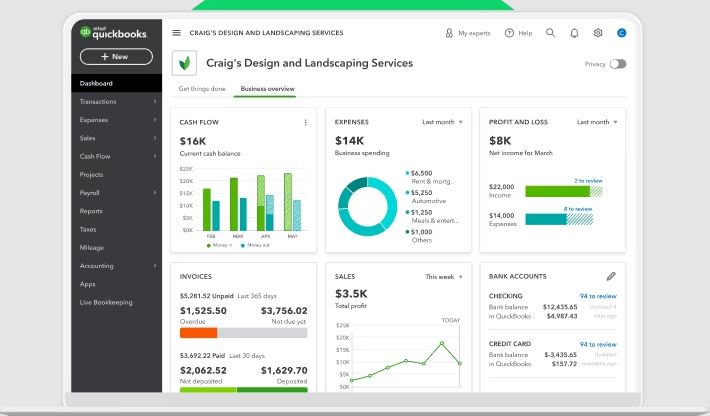Image resolution: width=710 pixels, height=416 pixels.
Task: Expand the Accounting sidebar chevron
Action: (155, 266)
